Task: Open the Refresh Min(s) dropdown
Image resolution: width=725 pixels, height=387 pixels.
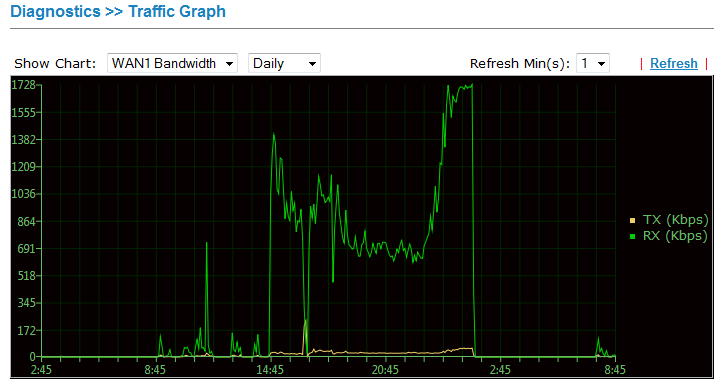Action: tap(592, 63)
